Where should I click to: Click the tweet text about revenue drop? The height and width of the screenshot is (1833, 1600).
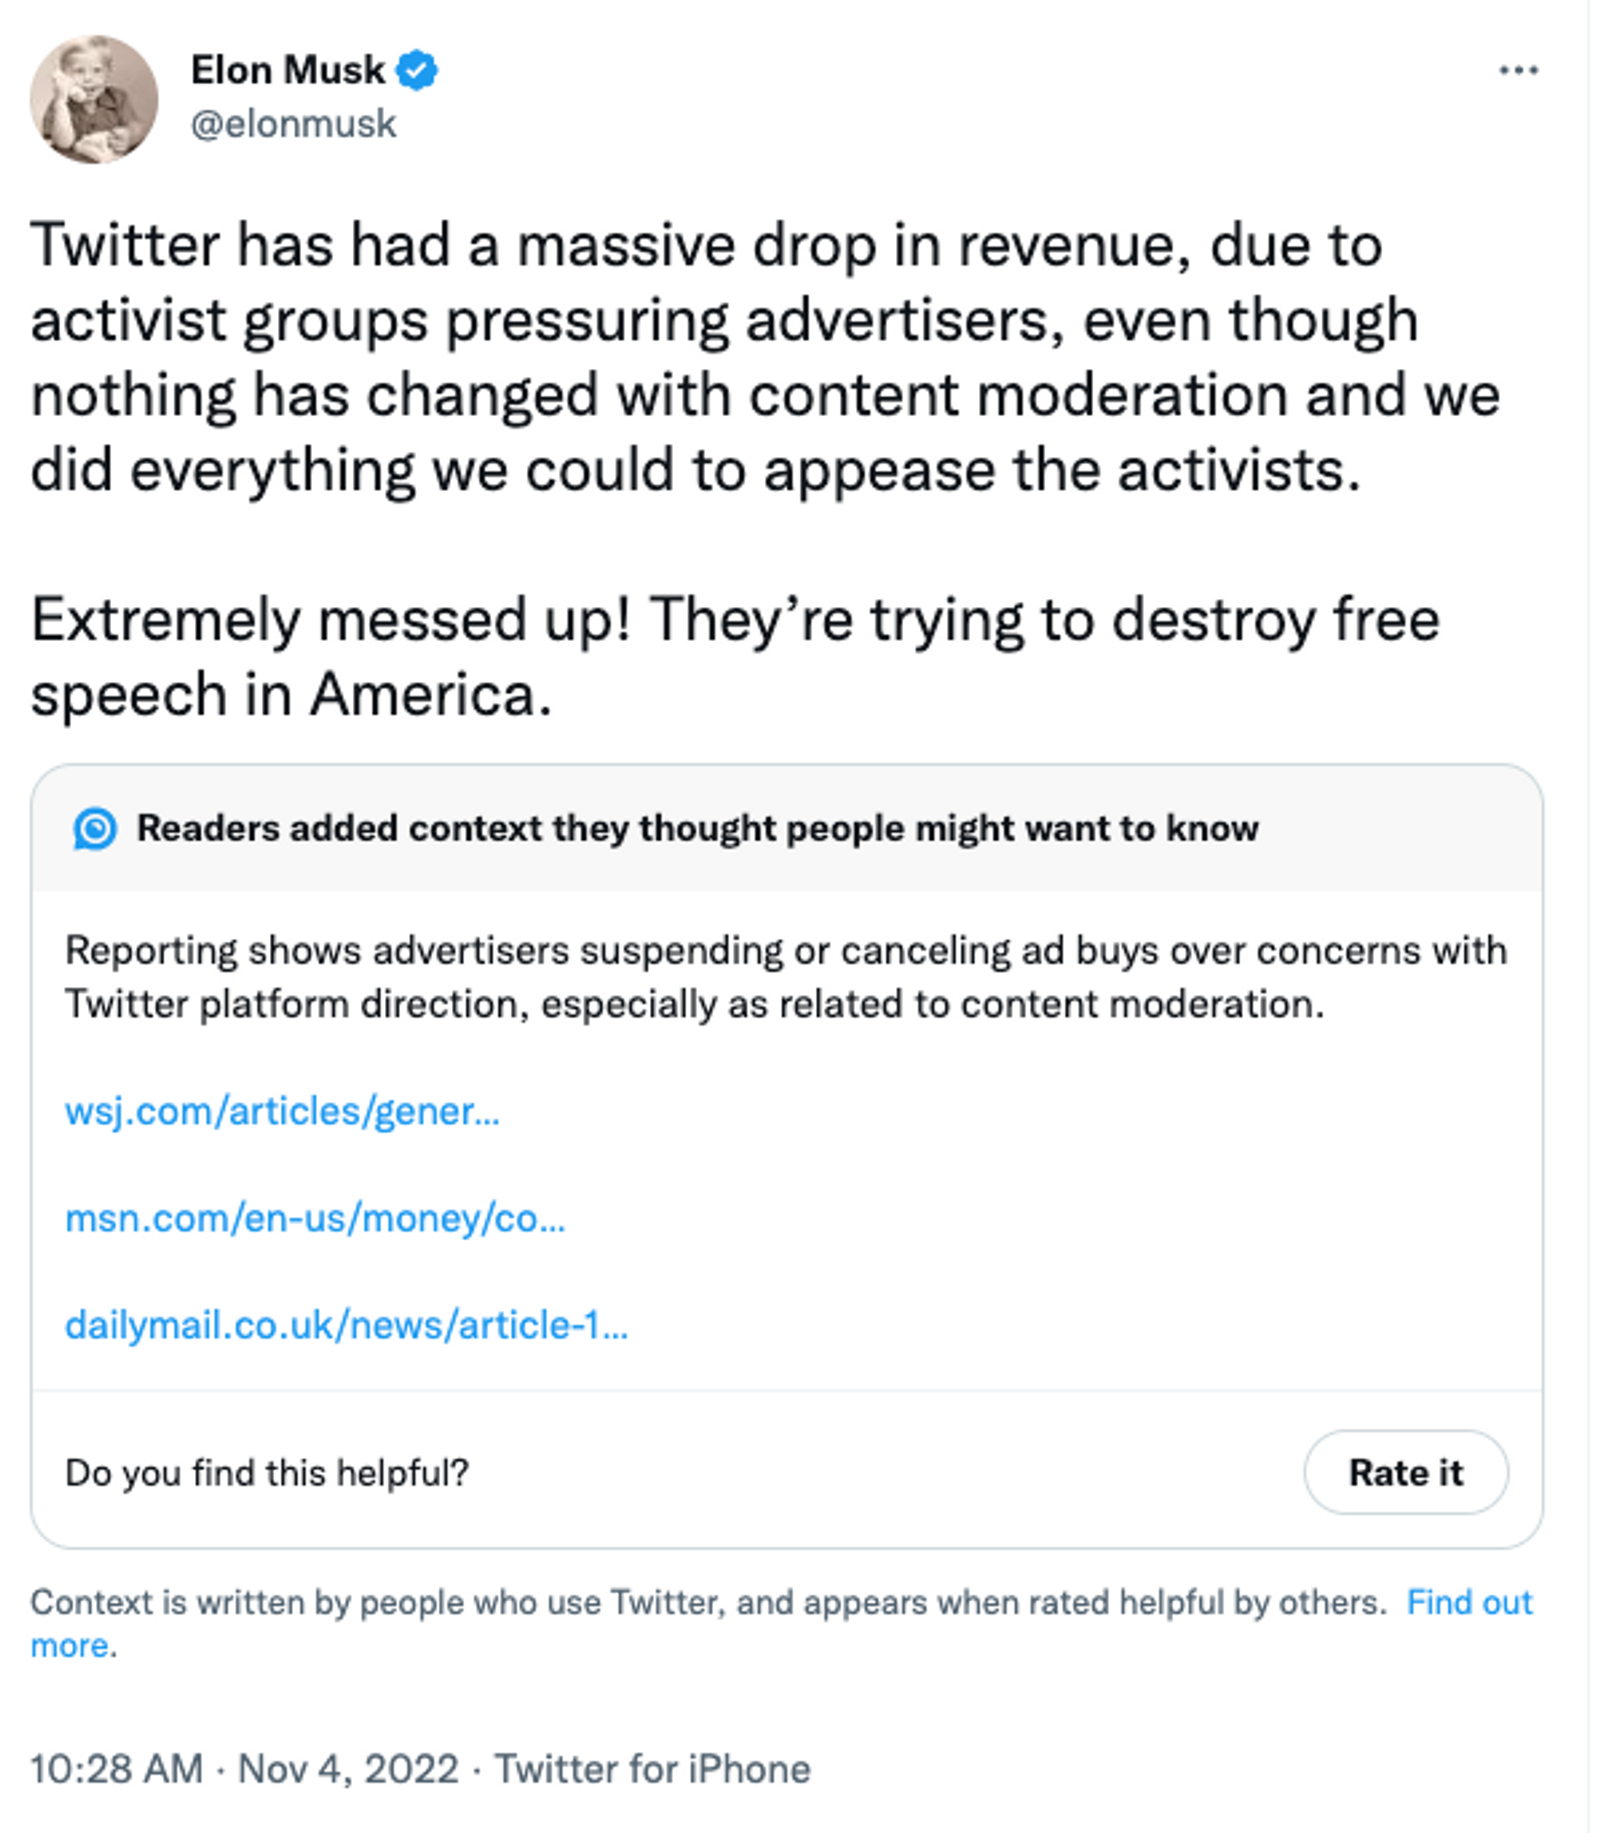point(765,358)
